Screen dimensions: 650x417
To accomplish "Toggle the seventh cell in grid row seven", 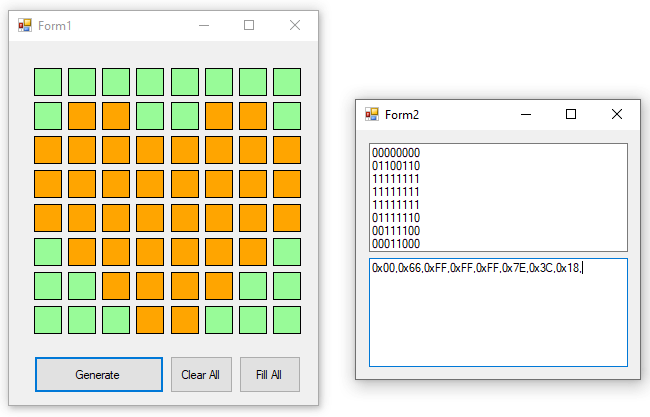I will 253,286.
